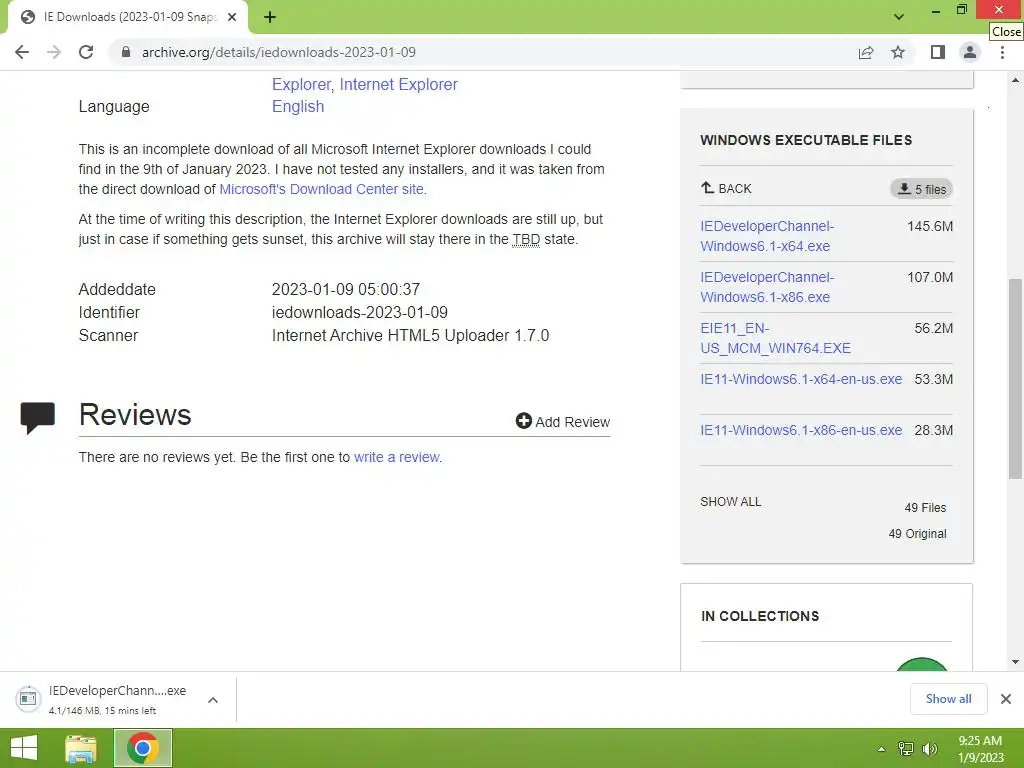Viewport: 1024px width, 768px height.
Task: Open the Explorer topic link
Action: click(x=301, y=84)
